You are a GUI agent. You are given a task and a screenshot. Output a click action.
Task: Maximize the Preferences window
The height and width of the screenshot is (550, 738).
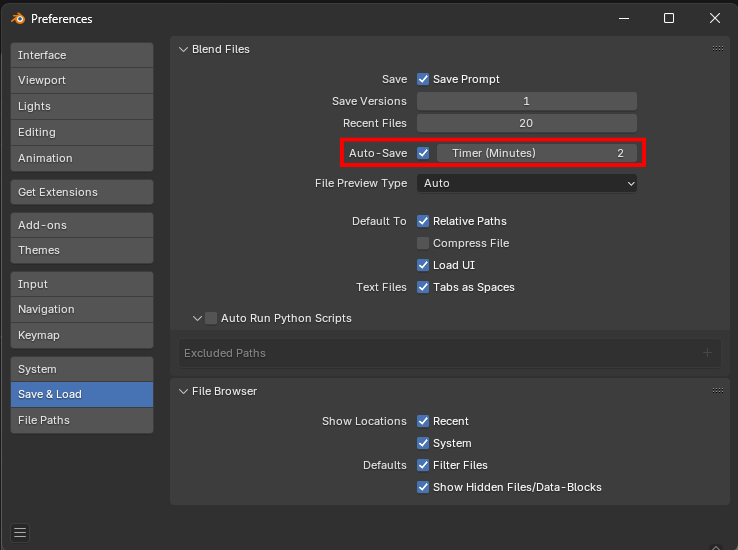click(669, 18)
